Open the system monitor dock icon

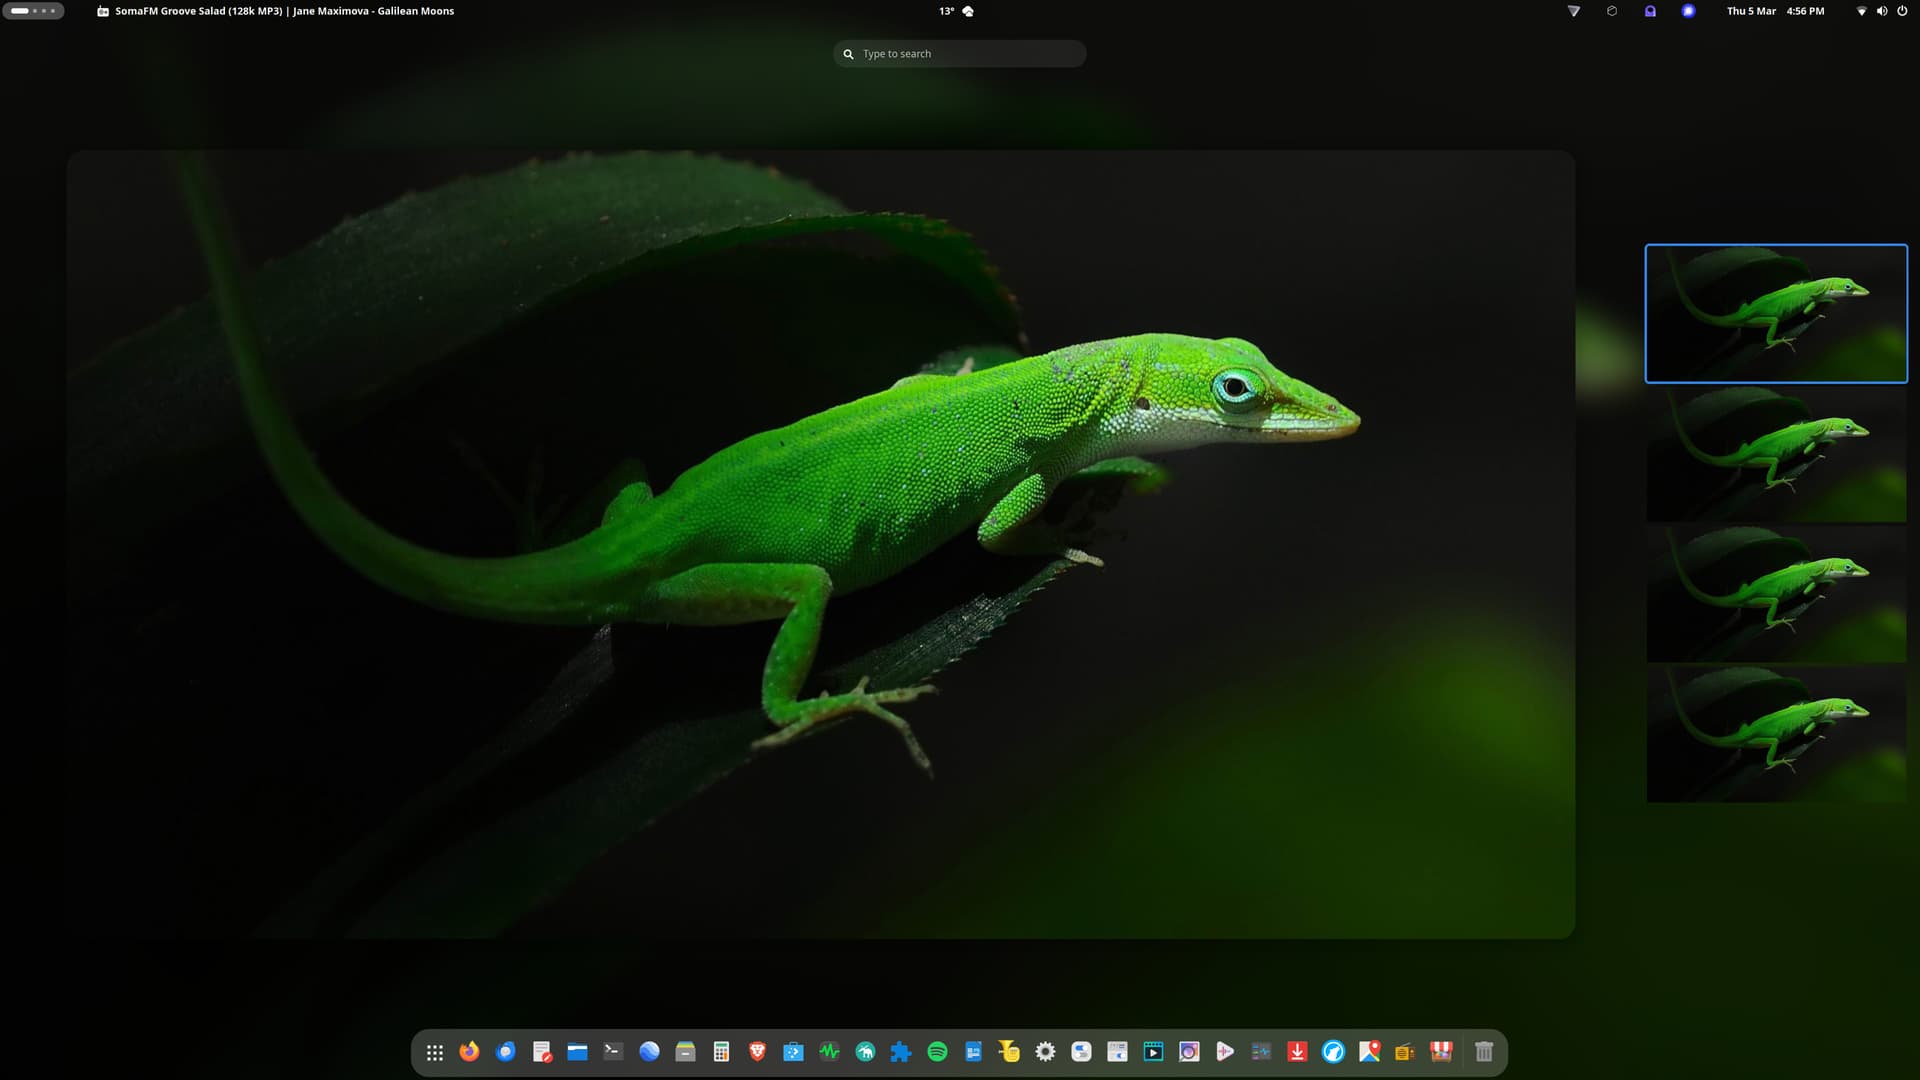[829, 1052]
